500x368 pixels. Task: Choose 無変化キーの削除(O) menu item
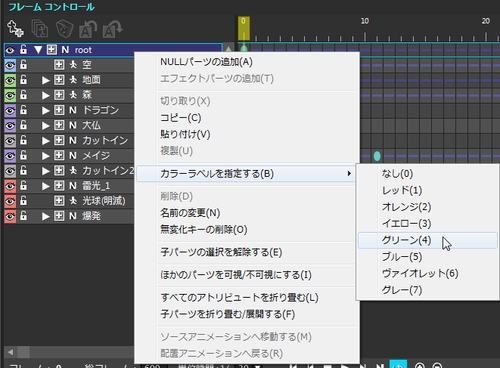pos(247,229)
